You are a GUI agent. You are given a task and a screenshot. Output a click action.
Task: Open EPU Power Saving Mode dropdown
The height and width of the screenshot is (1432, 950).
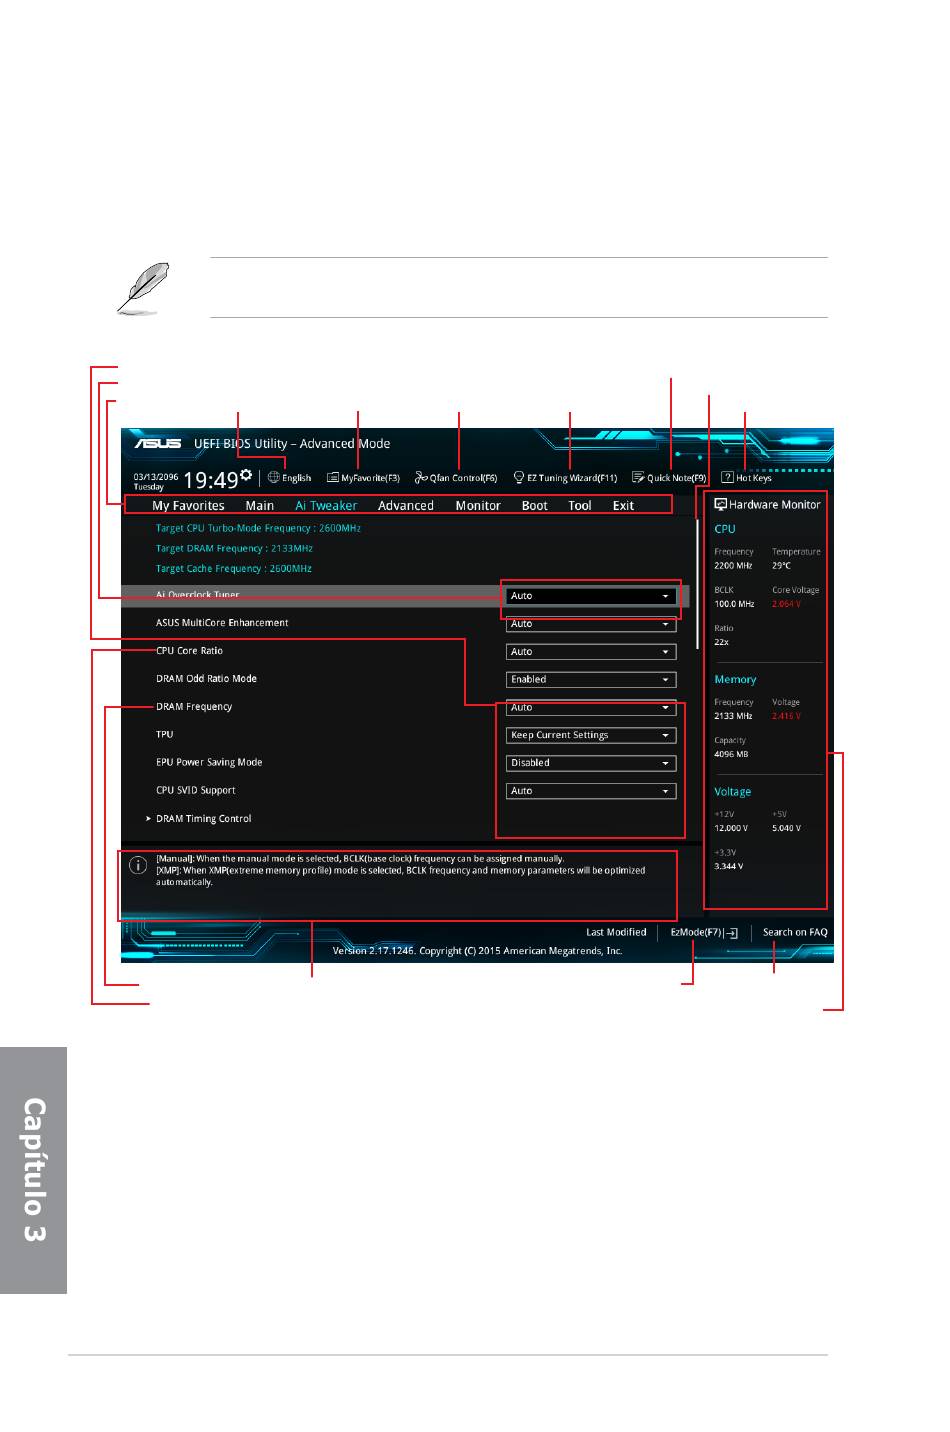[591, 763]
